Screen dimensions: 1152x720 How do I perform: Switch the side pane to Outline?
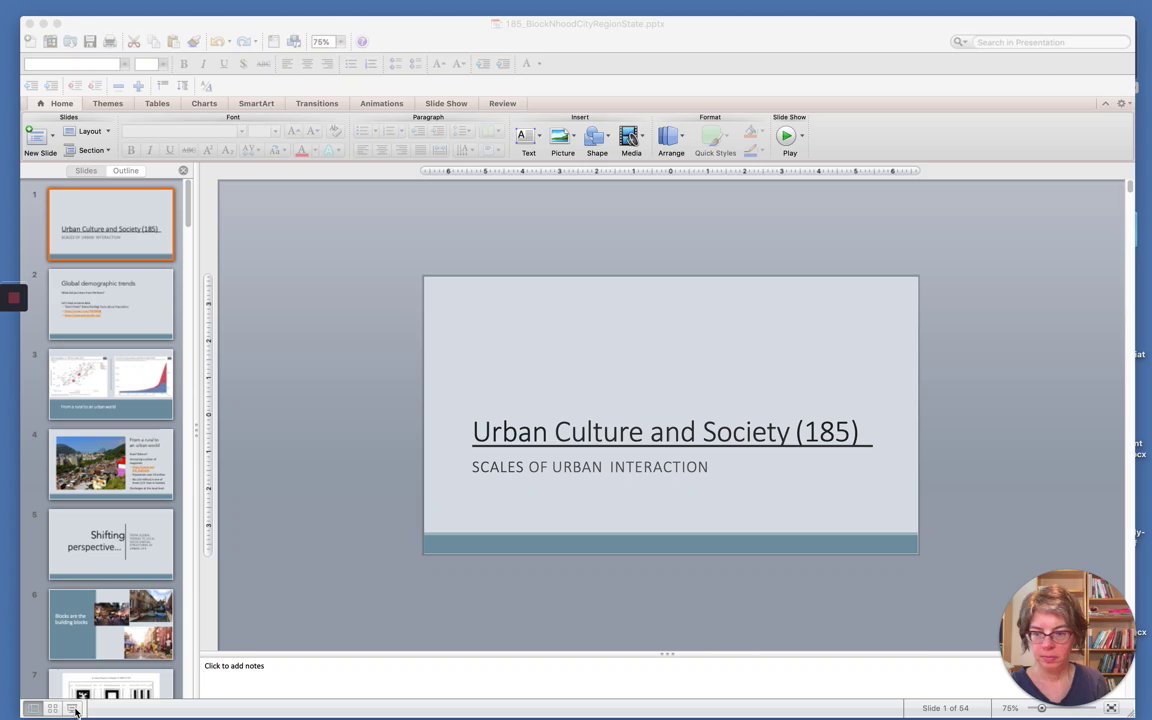click(126, 170)
